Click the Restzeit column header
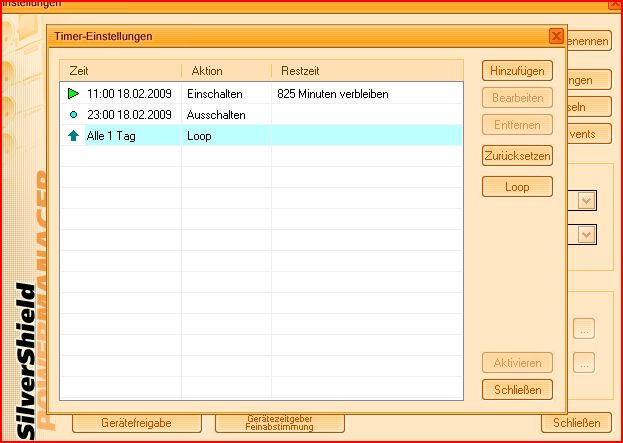 click(x=365, y=71)
